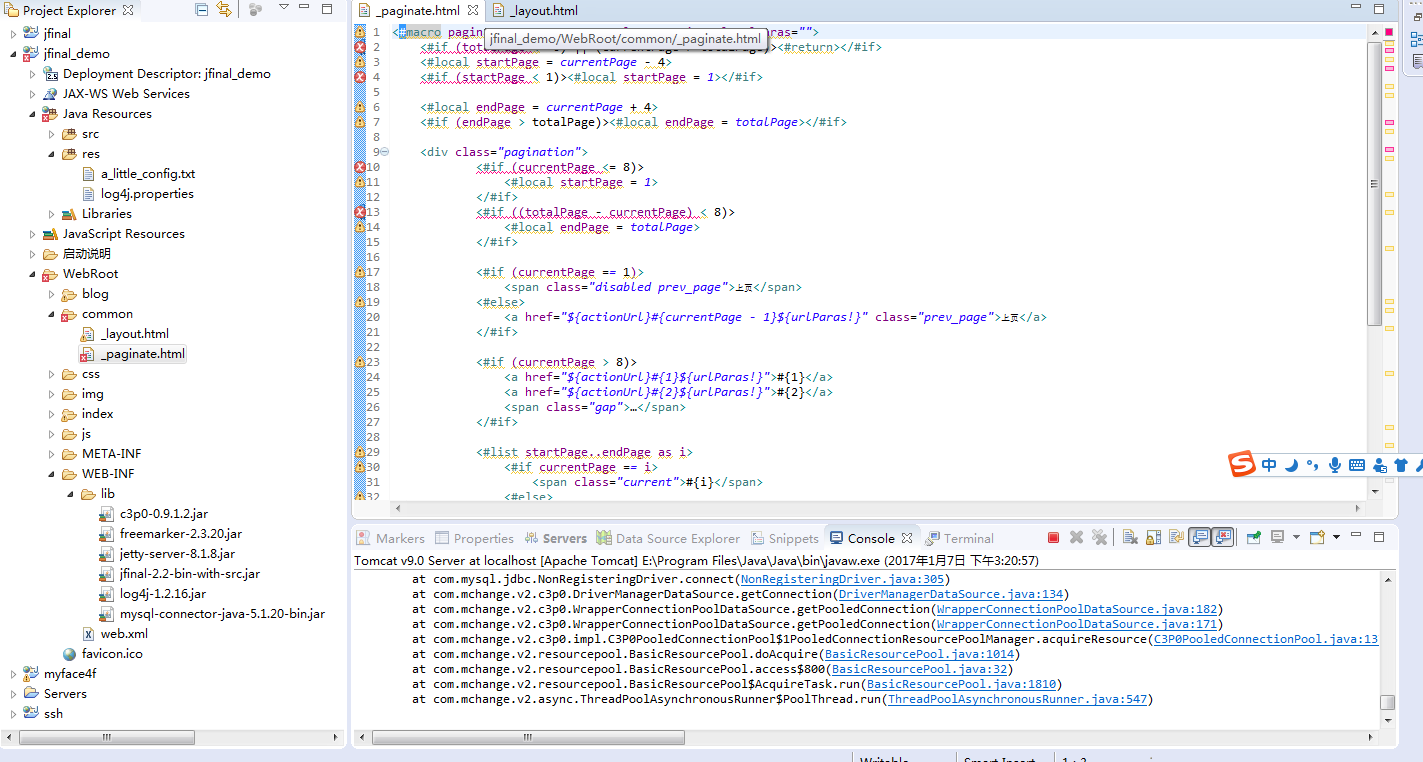Open the New Console View dropdown arrow

click(x=1336, y=537)
